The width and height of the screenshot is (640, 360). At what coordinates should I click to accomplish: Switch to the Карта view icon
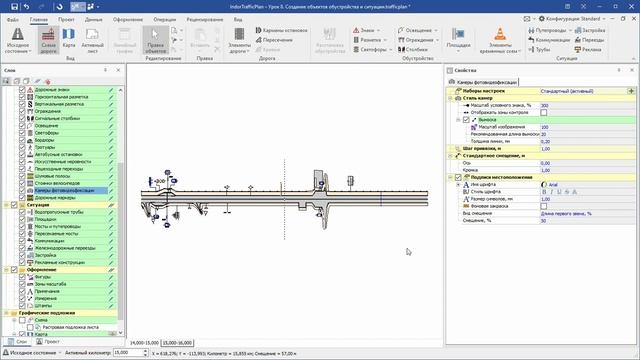click(69, 38)
